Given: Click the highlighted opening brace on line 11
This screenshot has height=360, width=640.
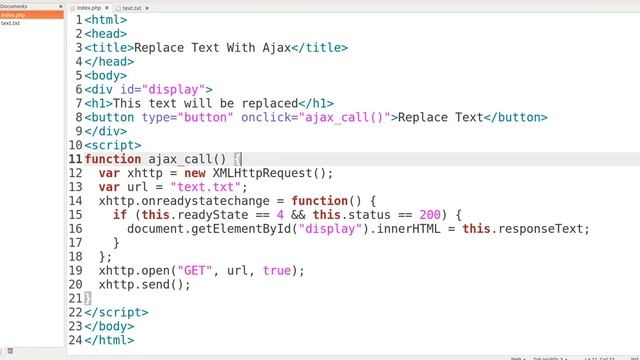Looking at the screenshot, I should [238, 159].
